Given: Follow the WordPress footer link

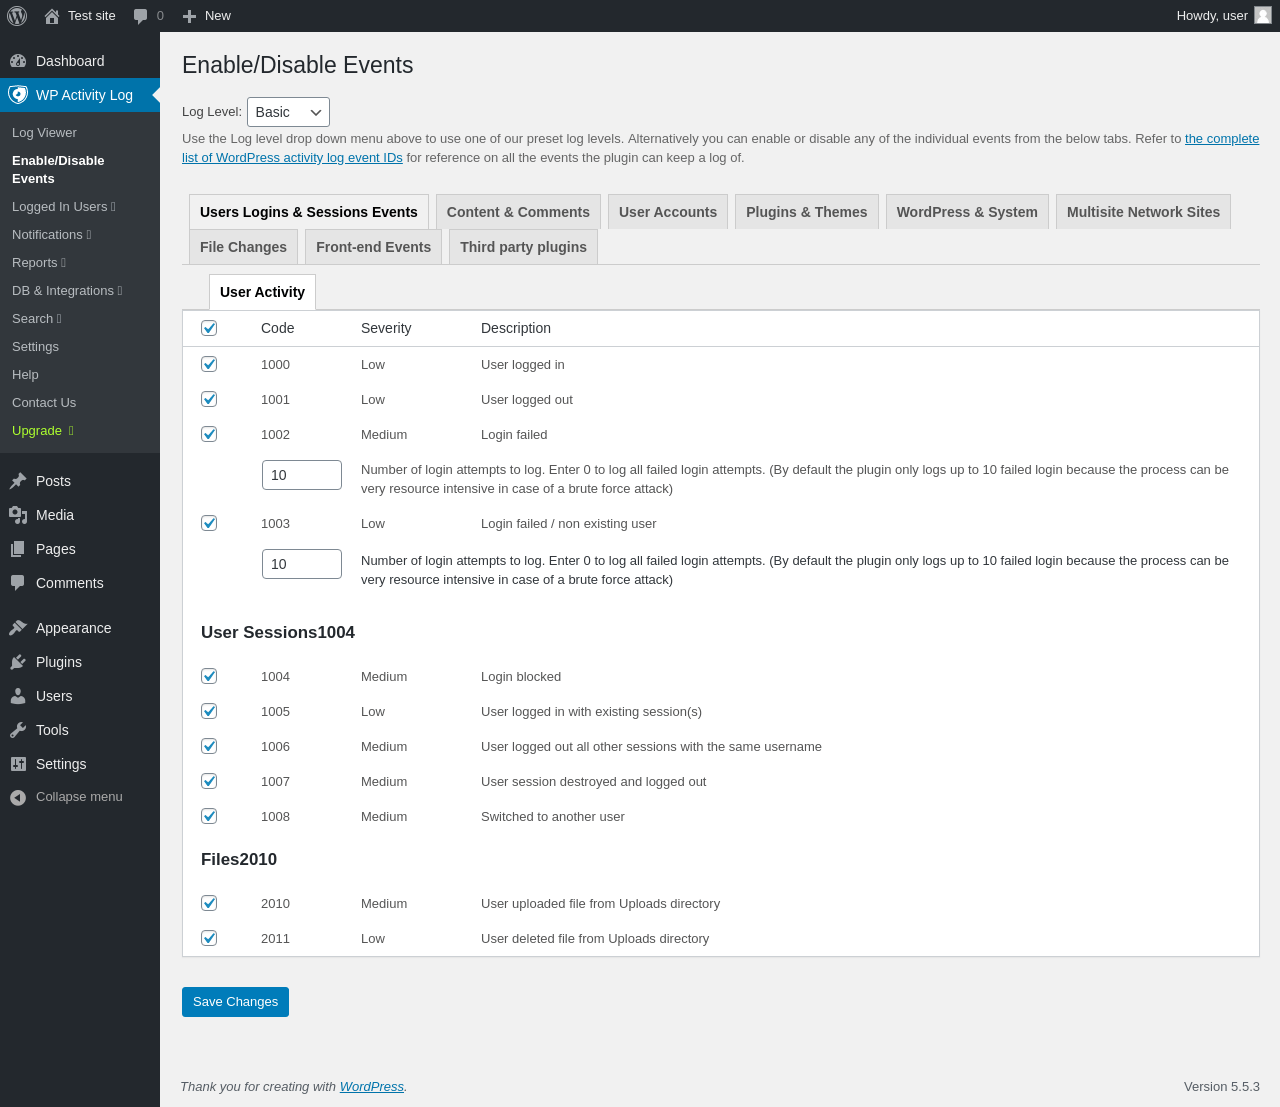Looking at the screenshot, I should (x=371, y=1087).
